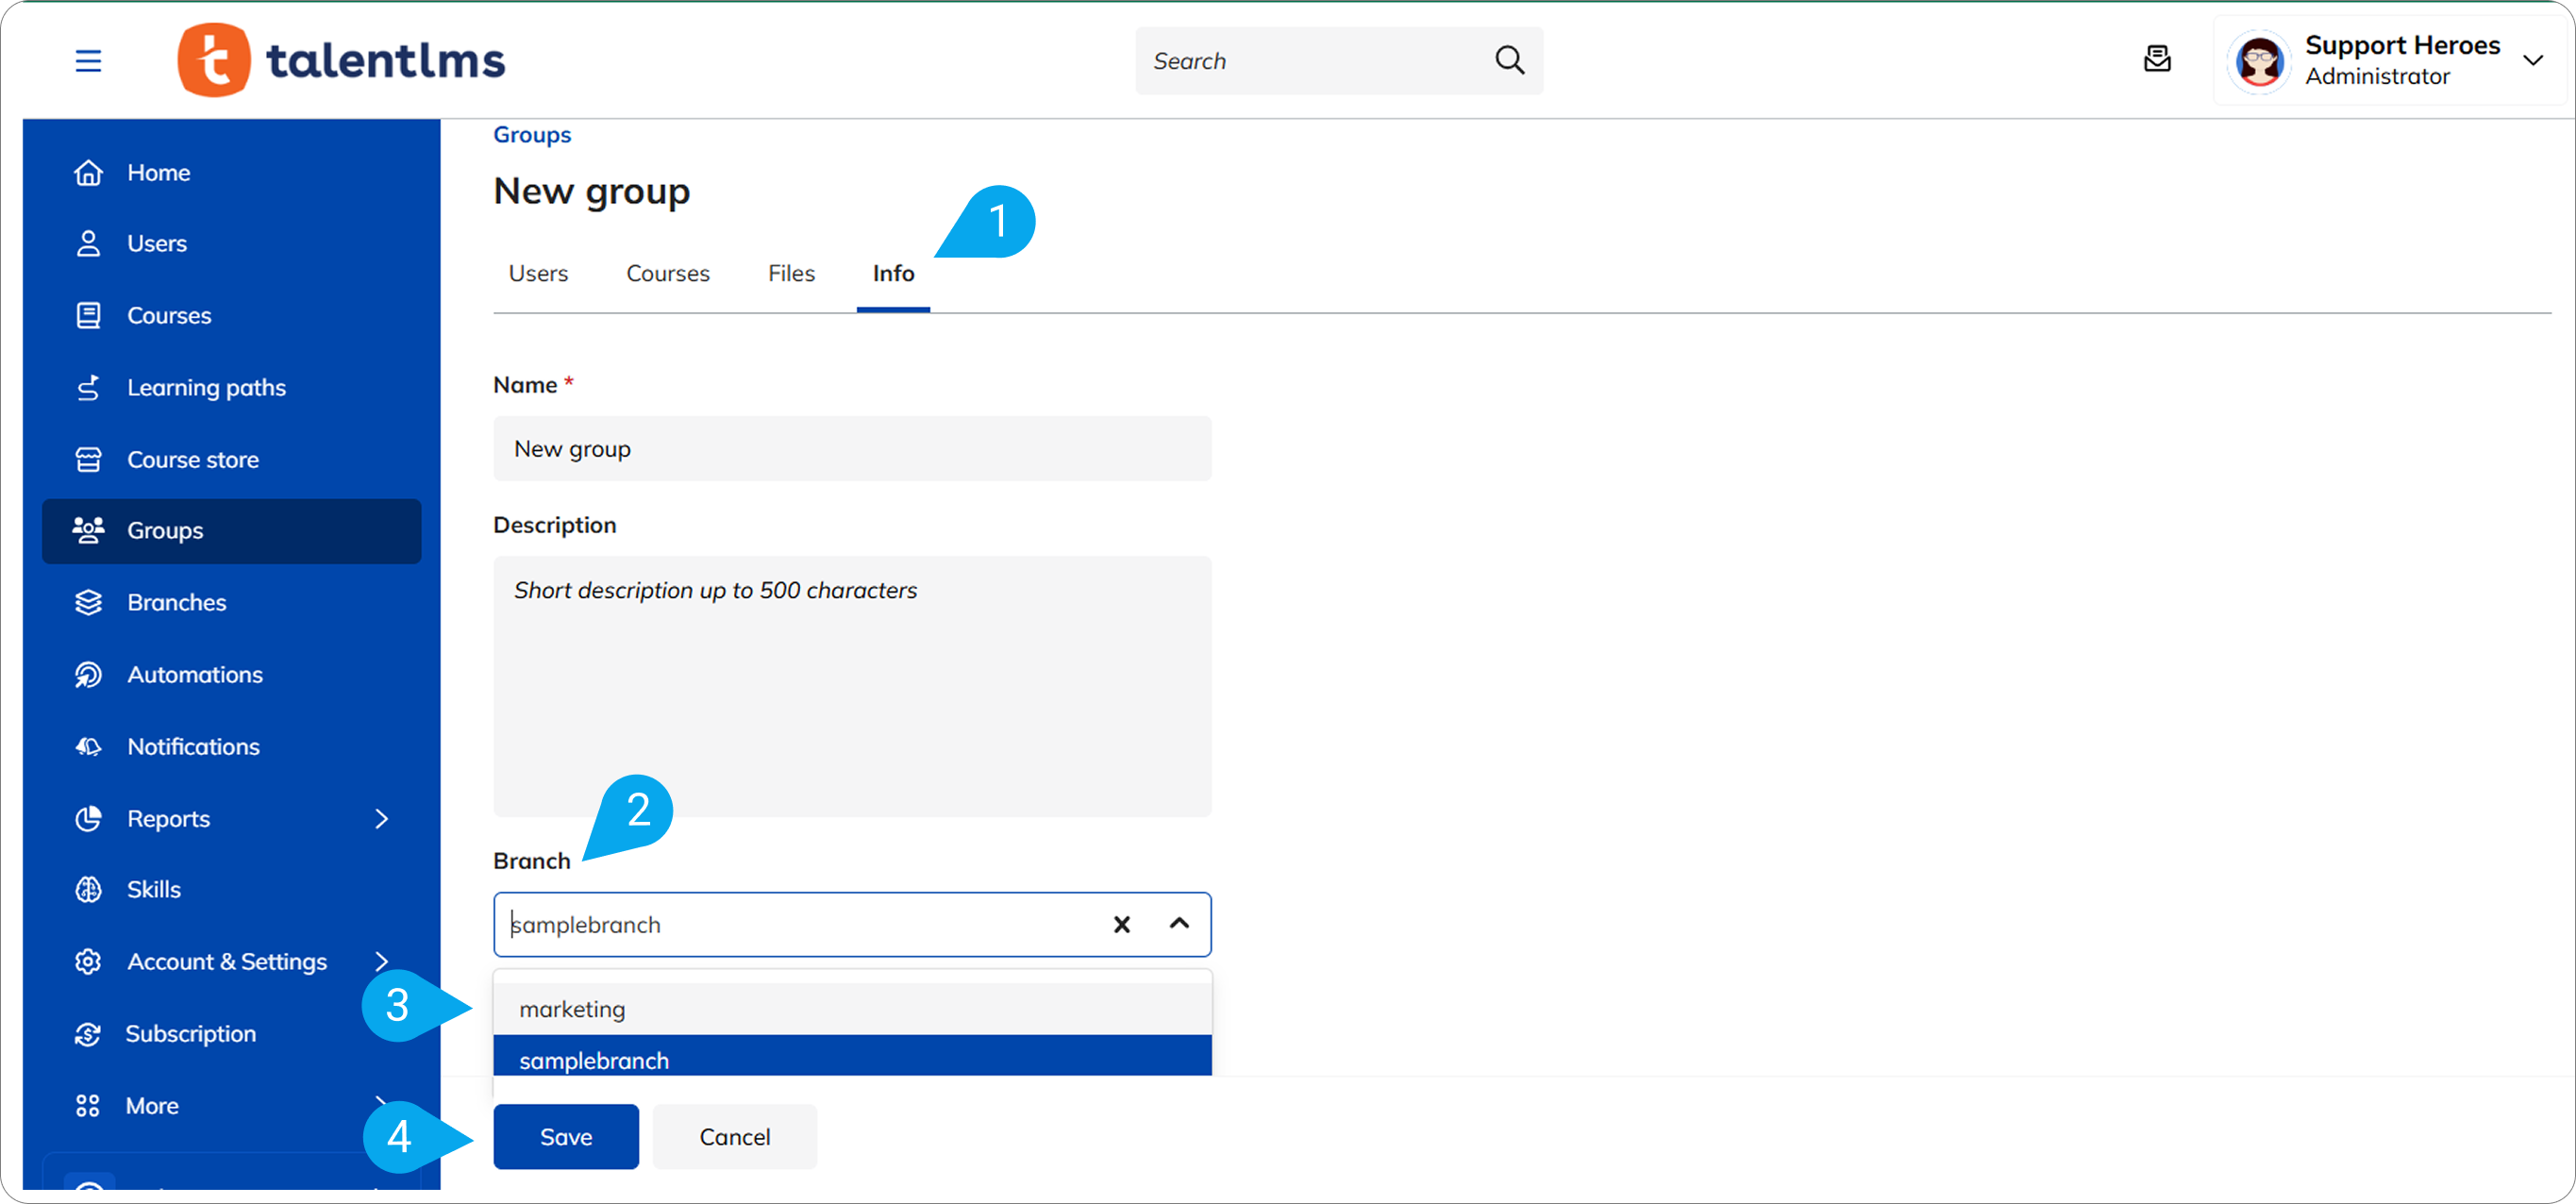Open Home from the sidebar
The image size is (2576, 1204).
(x=158, y=173)
